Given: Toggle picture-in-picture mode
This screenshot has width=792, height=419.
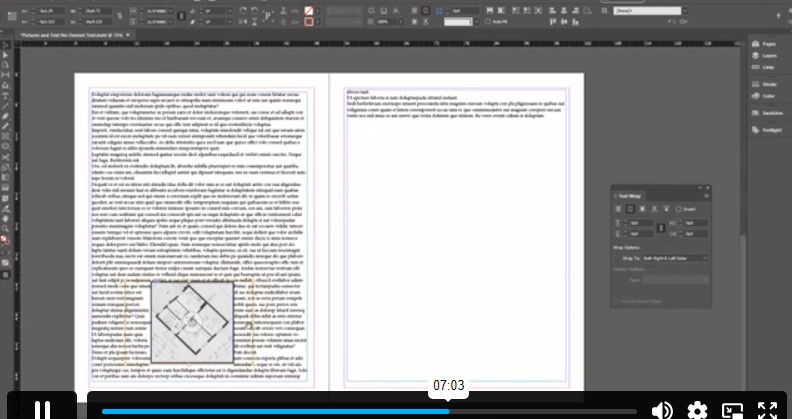Looking at the screenshot, I should pos(732,410).
